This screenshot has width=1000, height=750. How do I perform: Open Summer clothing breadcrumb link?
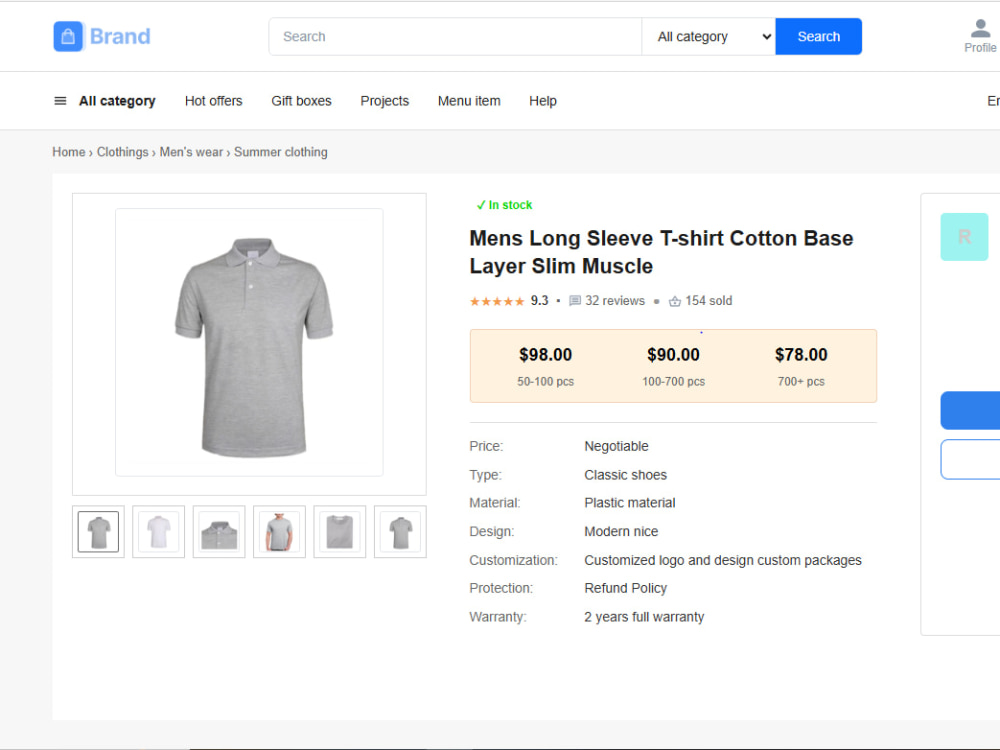281,152
